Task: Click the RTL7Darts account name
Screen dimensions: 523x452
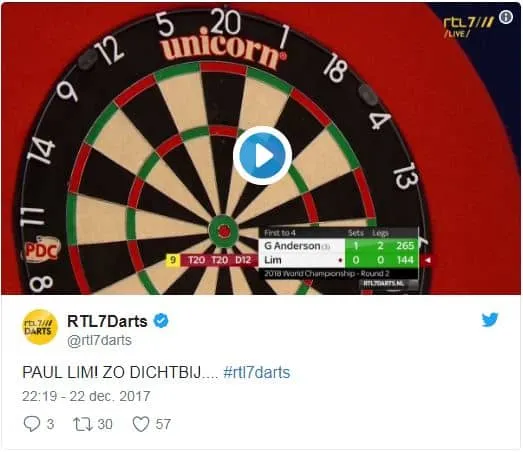Action: coord(107,321)
